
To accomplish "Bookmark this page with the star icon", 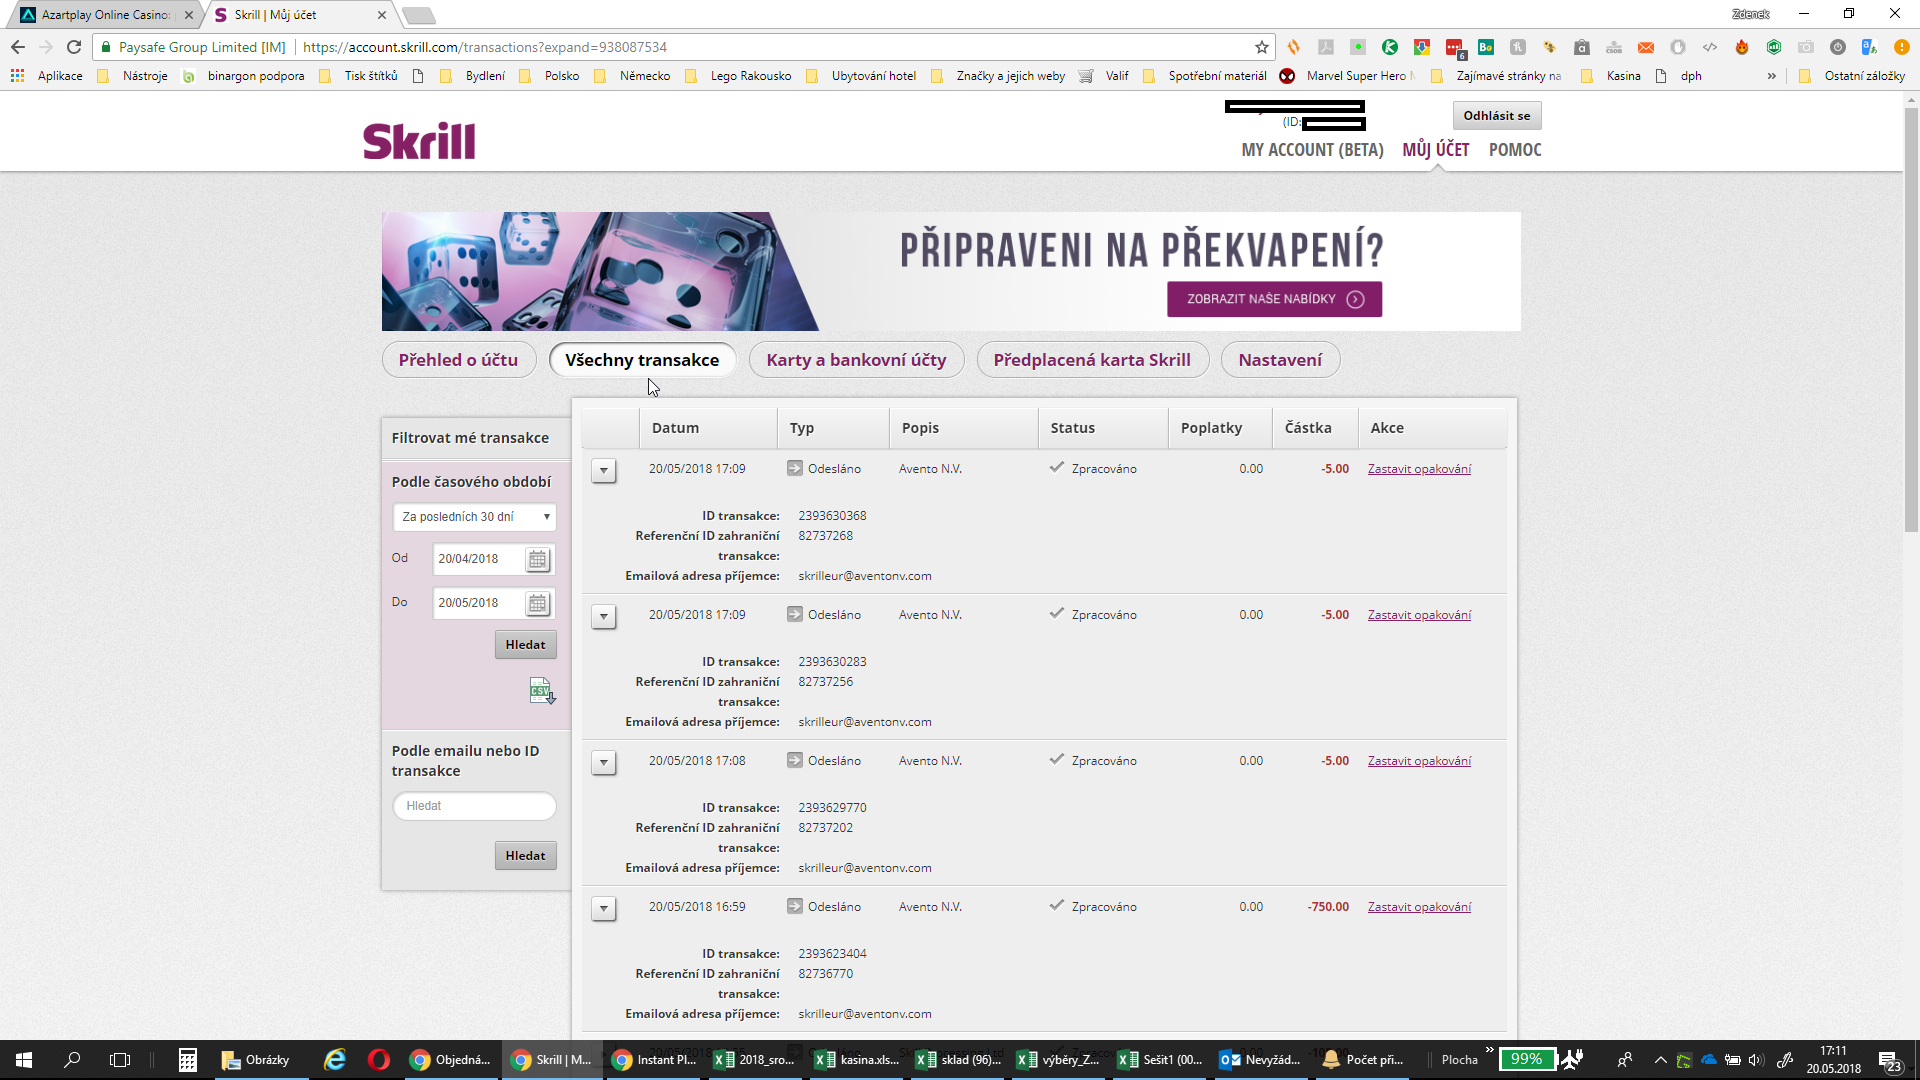I will pos(1262,47).
